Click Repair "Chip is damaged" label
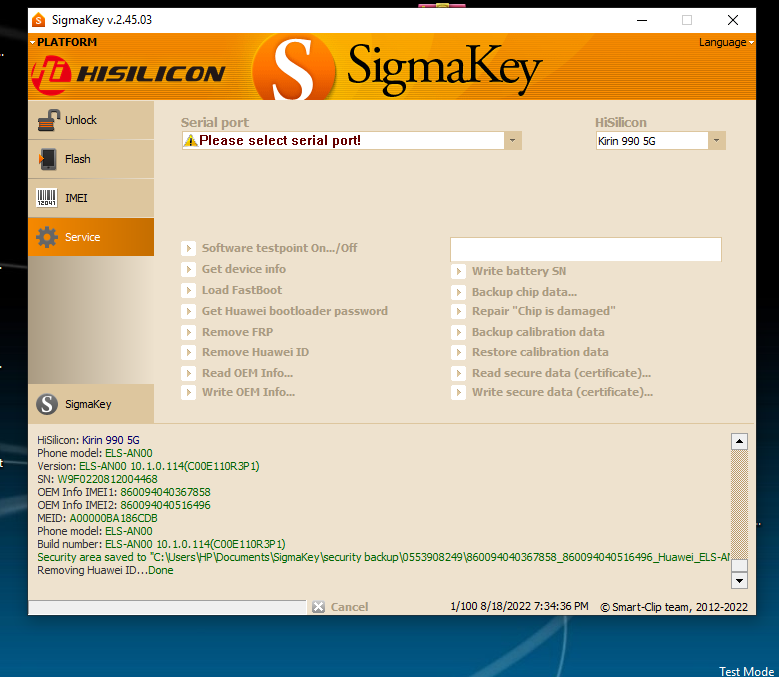The width and height of the screenshot is (779, 677). pyautogui.click(x=544, y=311)
